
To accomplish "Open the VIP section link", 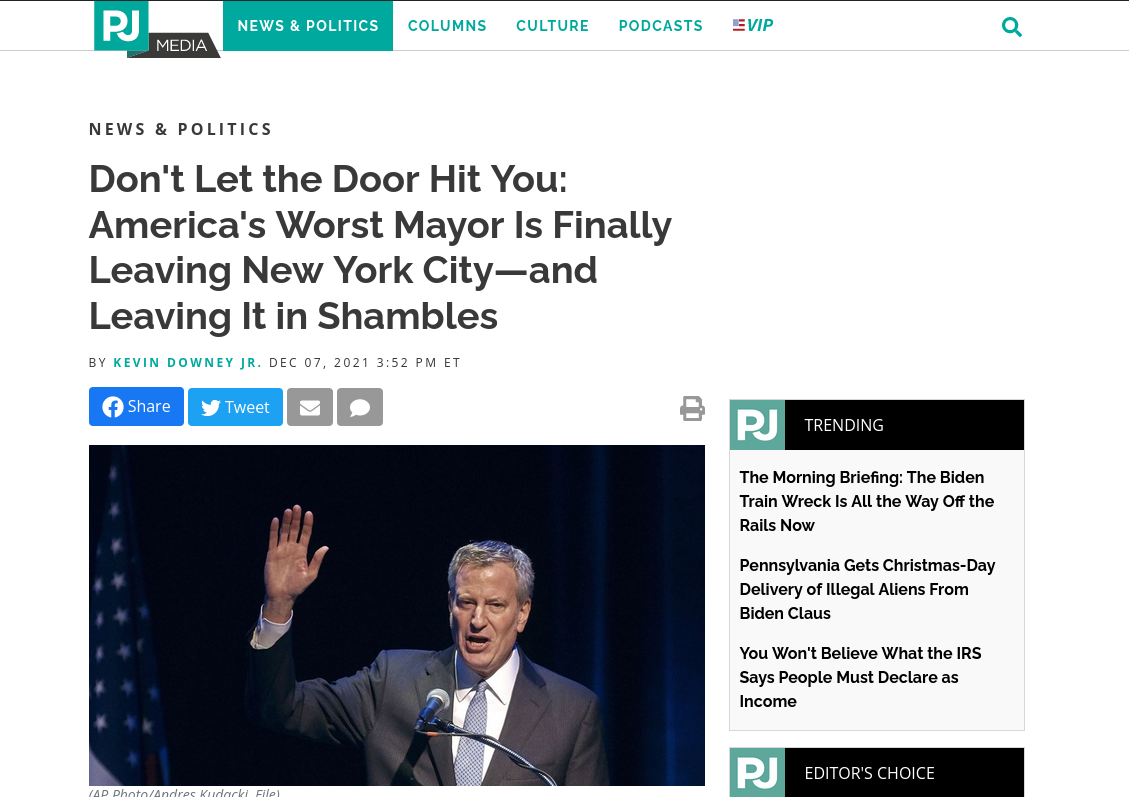I will point(753,25).
